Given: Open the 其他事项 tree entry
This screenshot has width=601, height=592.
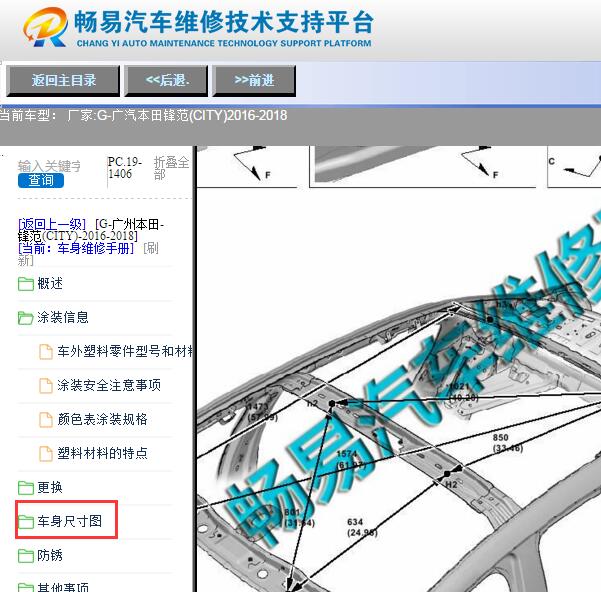Looking at the screenshot, I should tap(63, 587).
